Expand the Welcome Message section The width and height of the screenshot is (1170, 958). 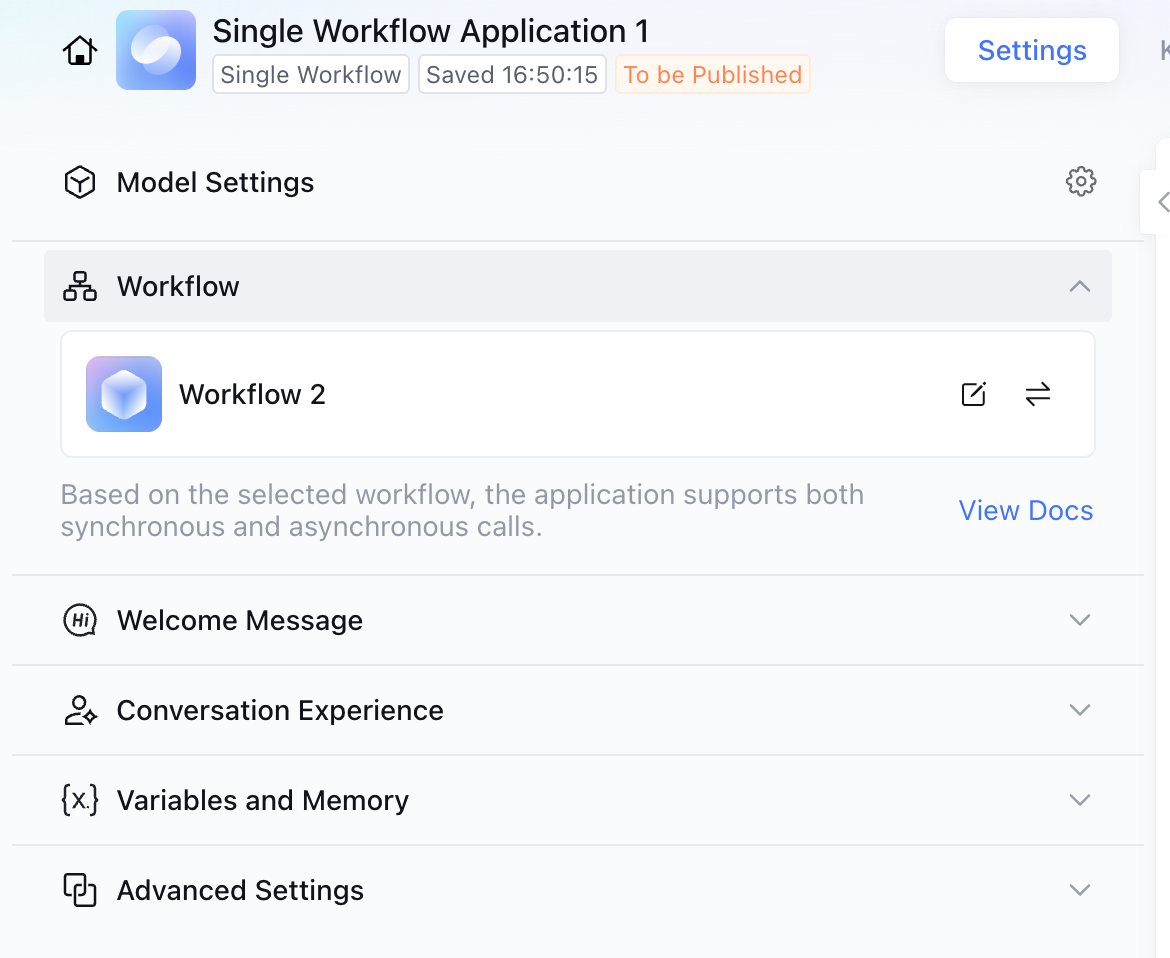click(x=1079, y=620)
